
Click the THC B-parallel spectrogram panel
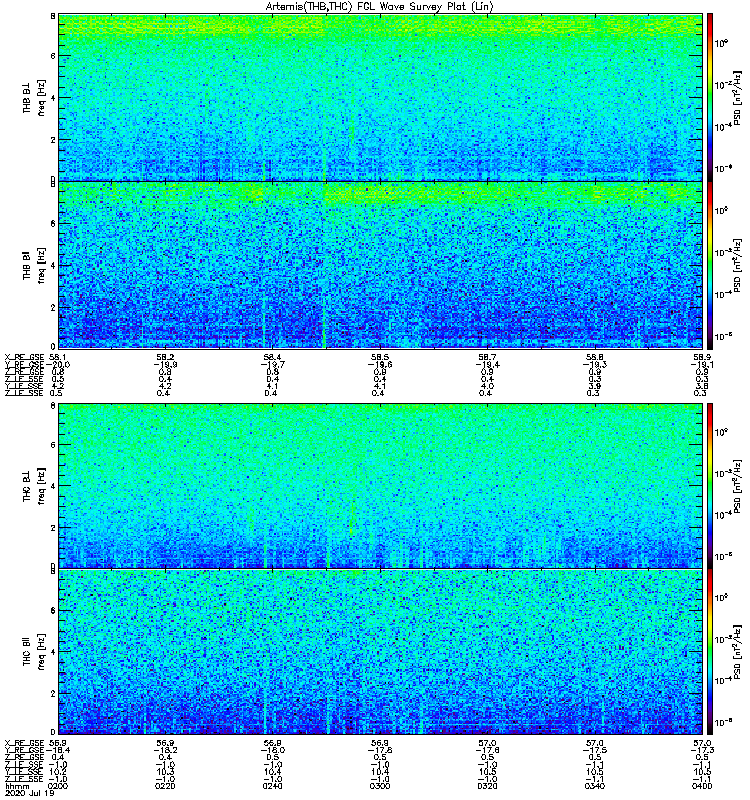[380, 652]
